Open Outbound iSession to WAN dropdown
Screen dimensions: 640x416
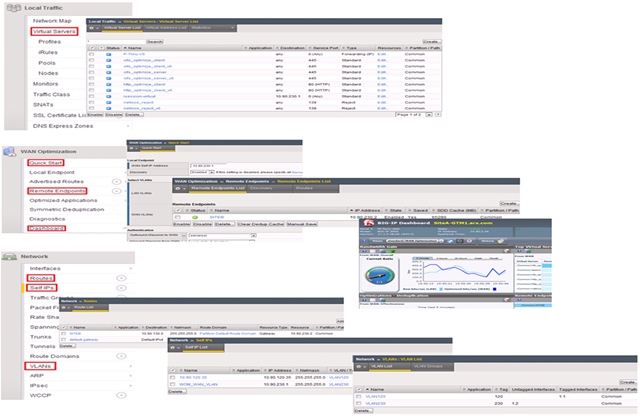coord(222,236)
